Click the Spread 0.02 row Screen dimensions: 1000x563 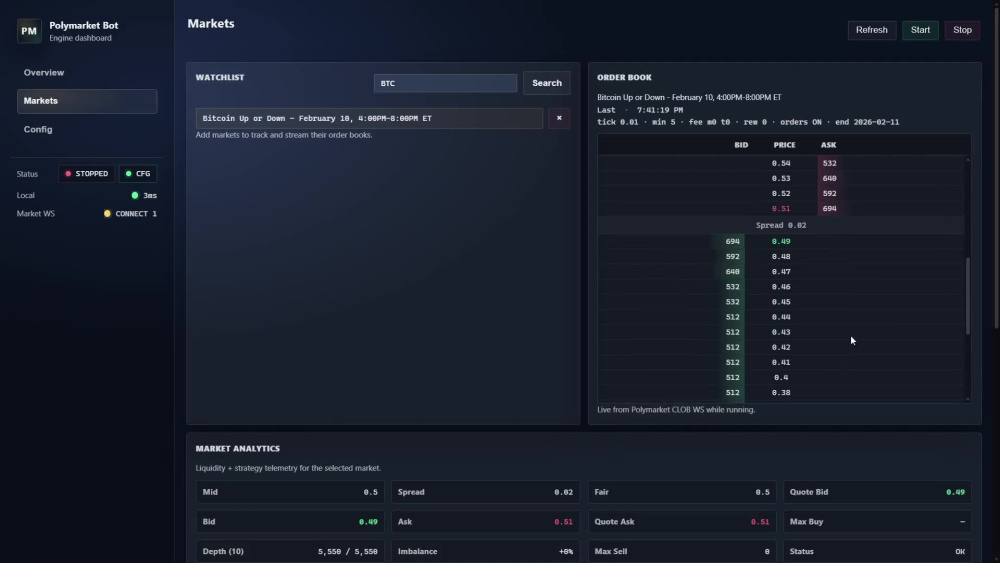[781, 225]
